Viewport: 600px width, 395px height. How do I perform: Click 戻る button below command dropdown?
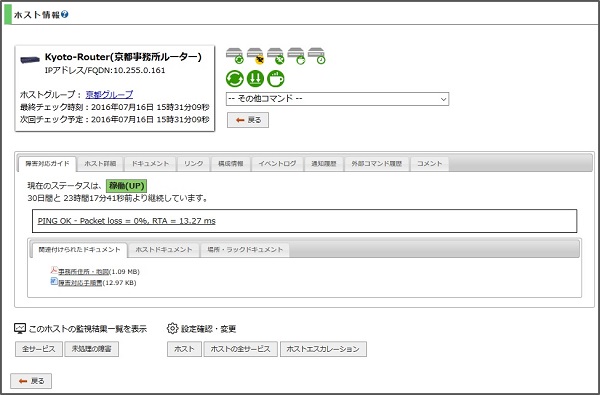[248, 120]
